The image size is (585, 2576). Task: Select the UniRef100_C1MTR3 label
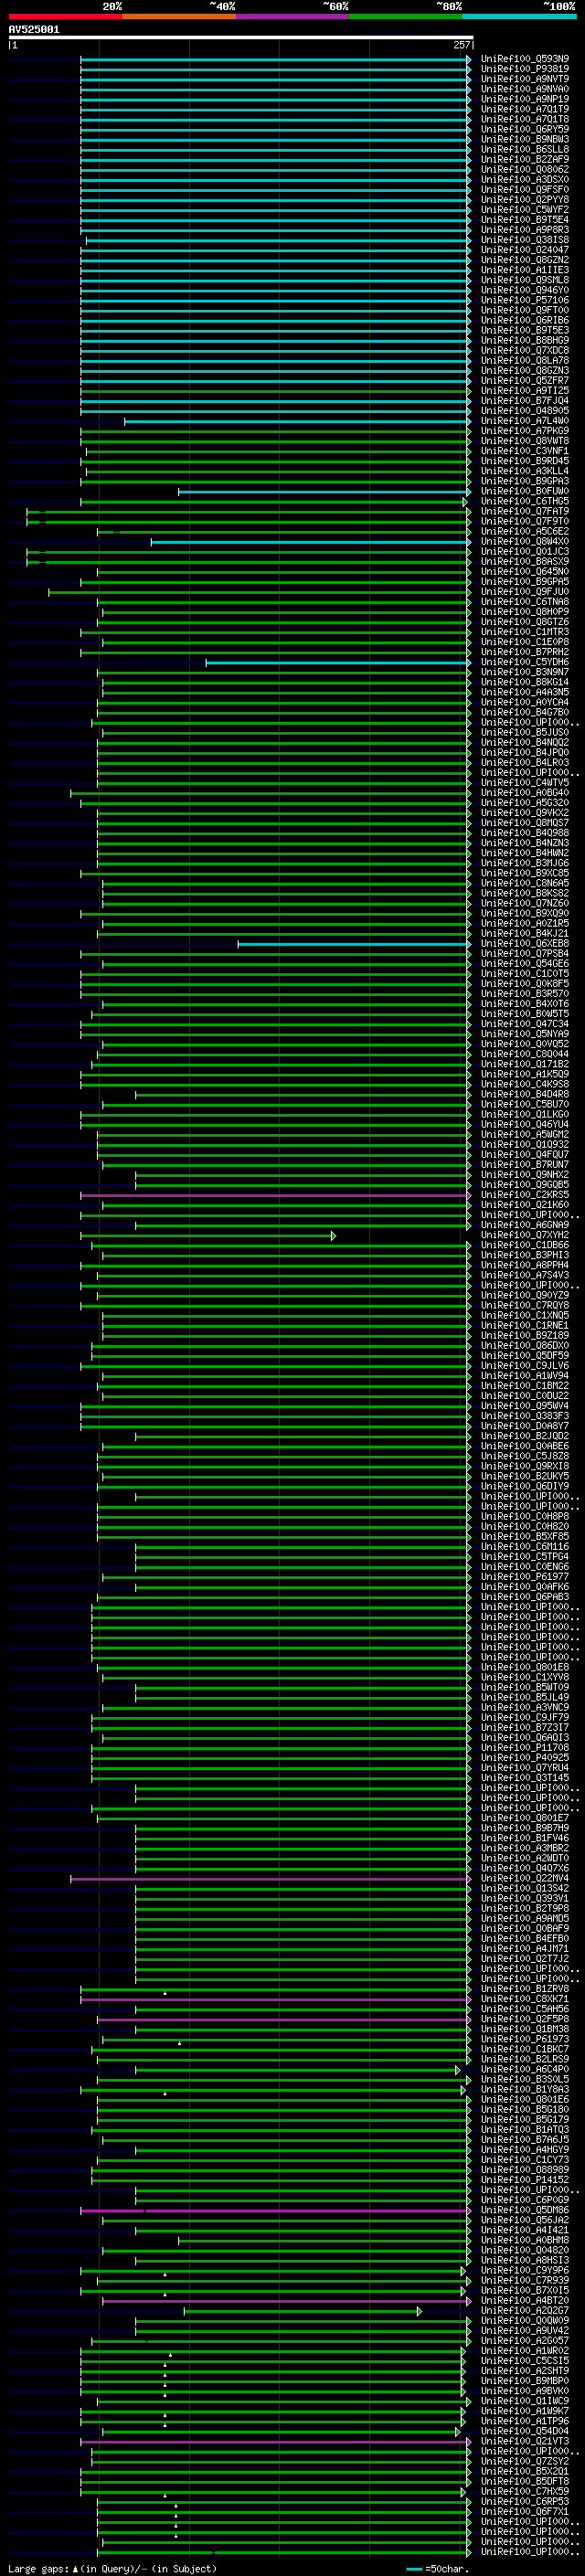click(525, 632)
